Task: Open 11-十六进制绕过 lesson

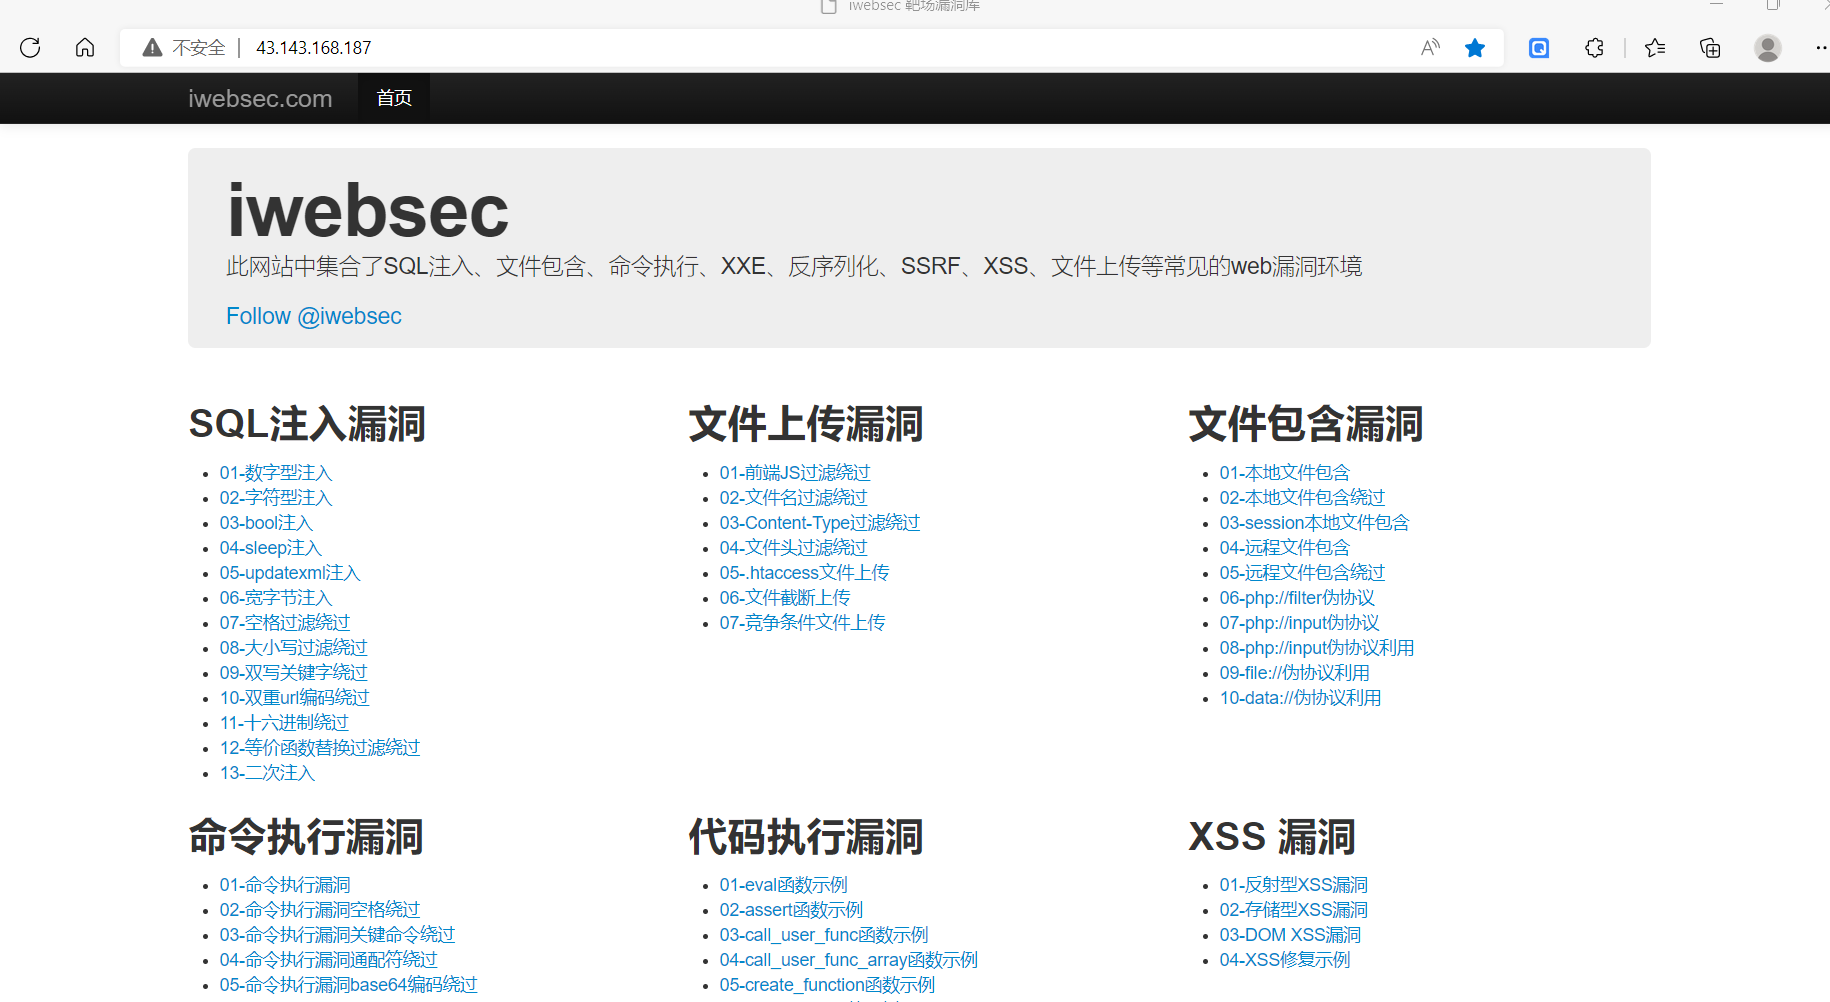Action: 285,723
